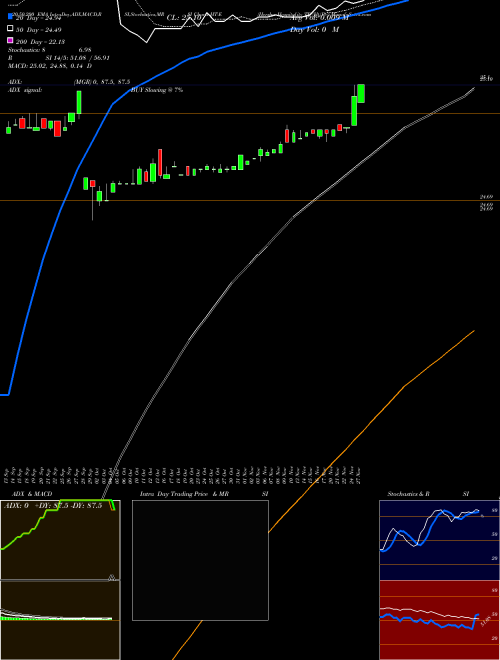Click the 'SI 14/5: 51.08 / 56.91' reading
The height and width of the screenshot is (660, 500).
click(77, 58)
